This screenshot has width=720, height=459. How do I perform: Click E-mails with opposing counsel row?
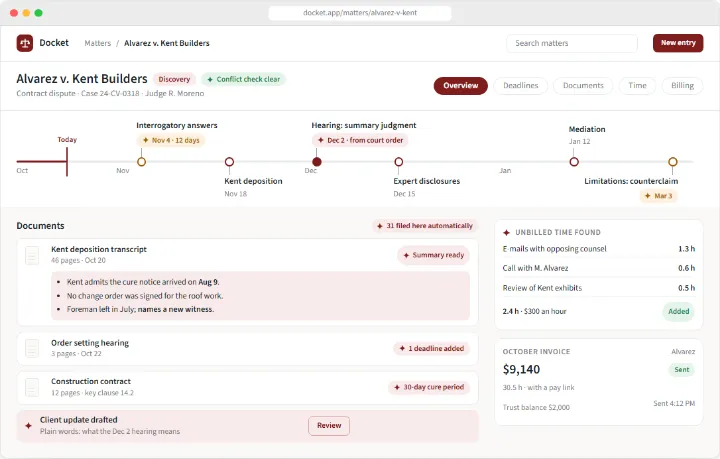point(599,249)
